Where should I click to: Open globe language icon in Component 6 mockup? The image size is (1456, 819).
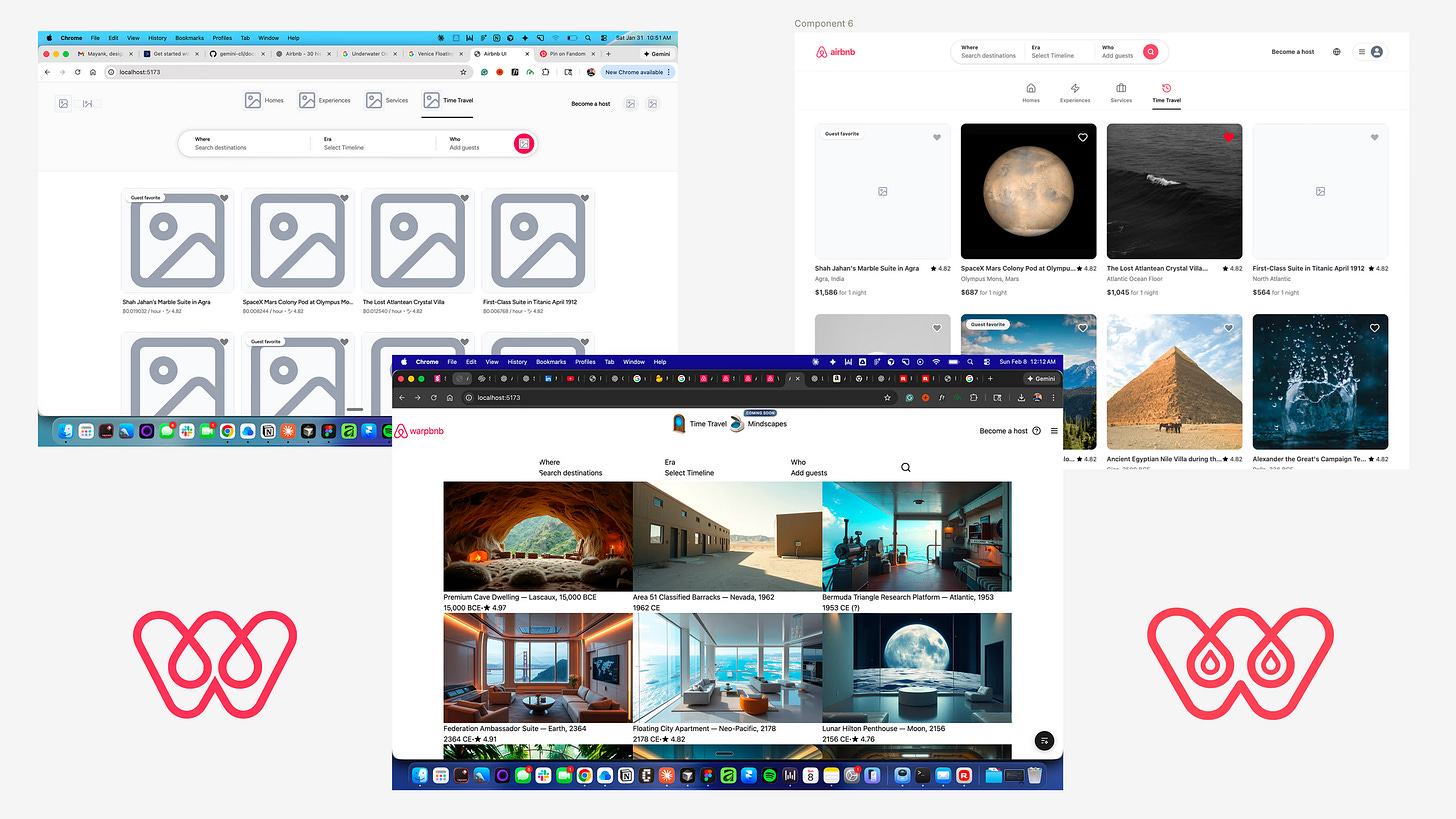pyautogui.click(x=1337, y=52)
